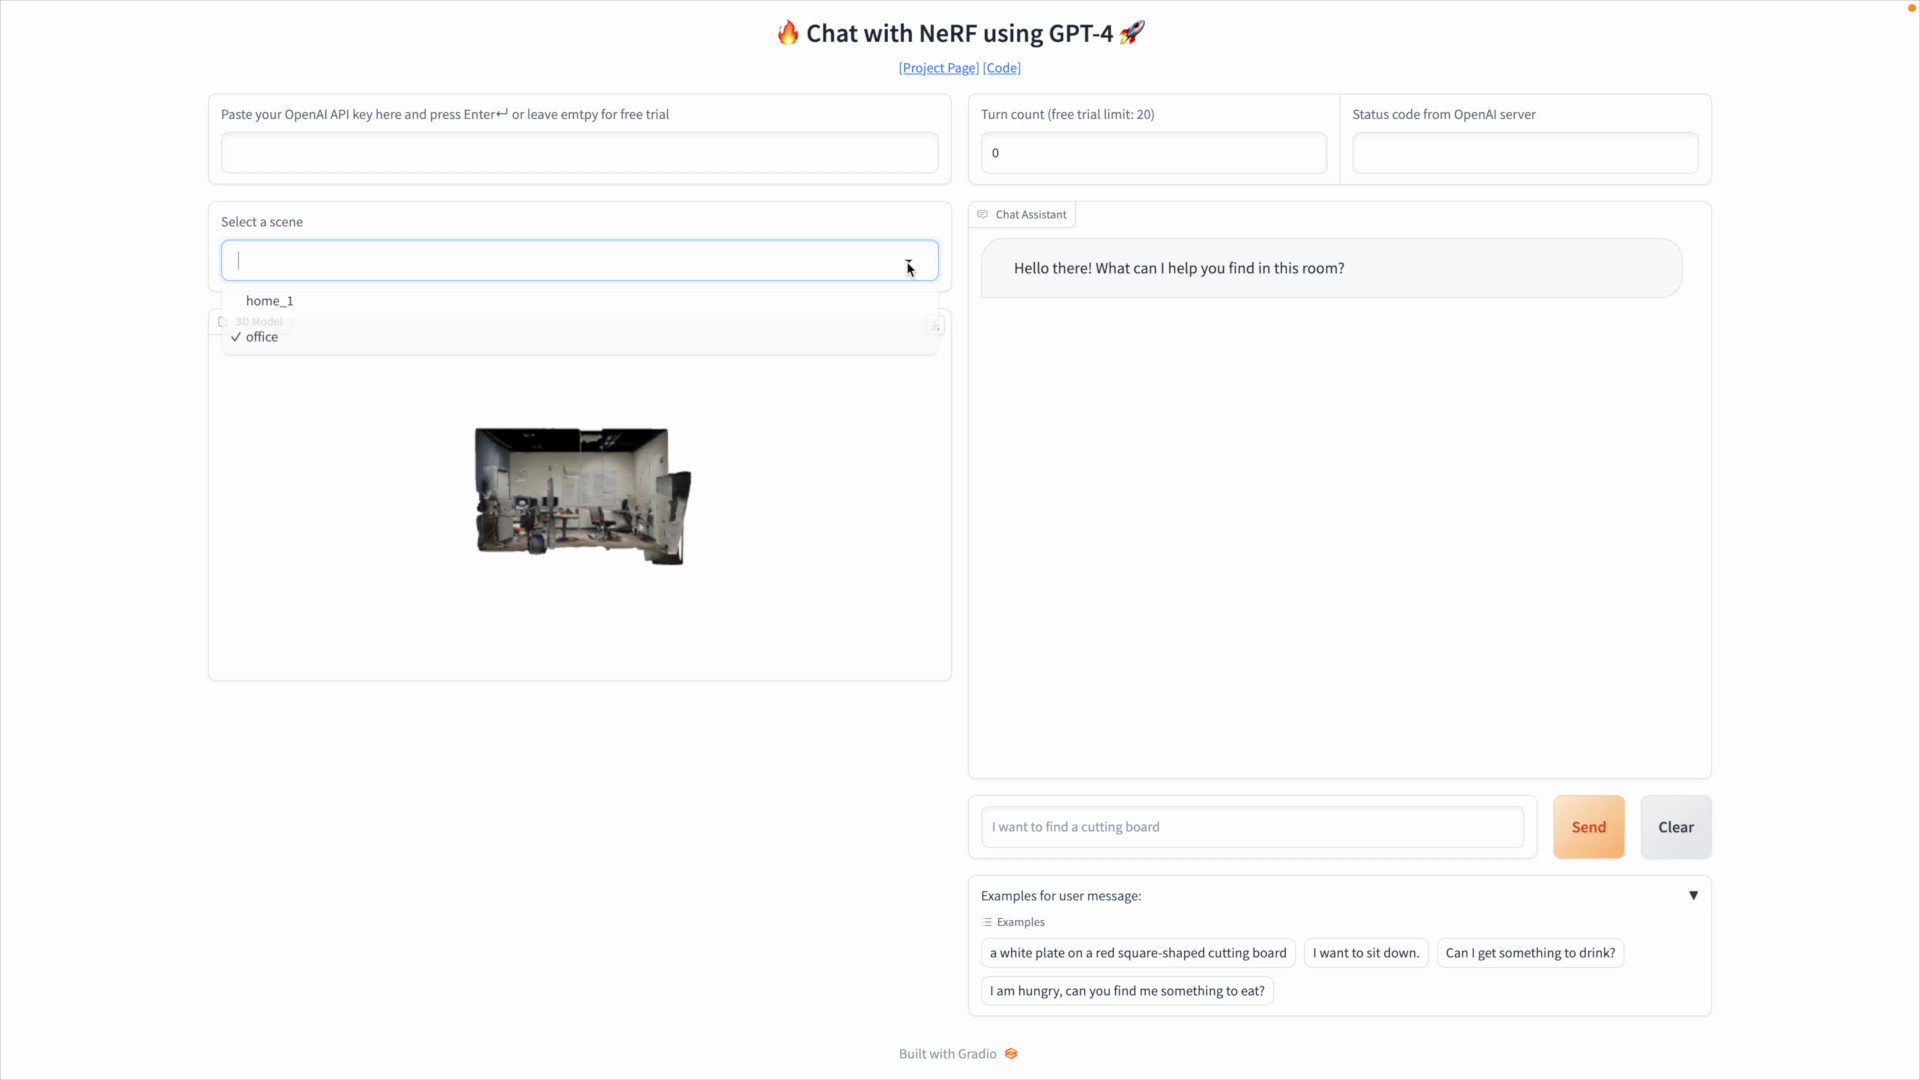Click the file icon on the 3D Model panel
This screenshot has width=1920, height=1080.
tap(222, 321)
